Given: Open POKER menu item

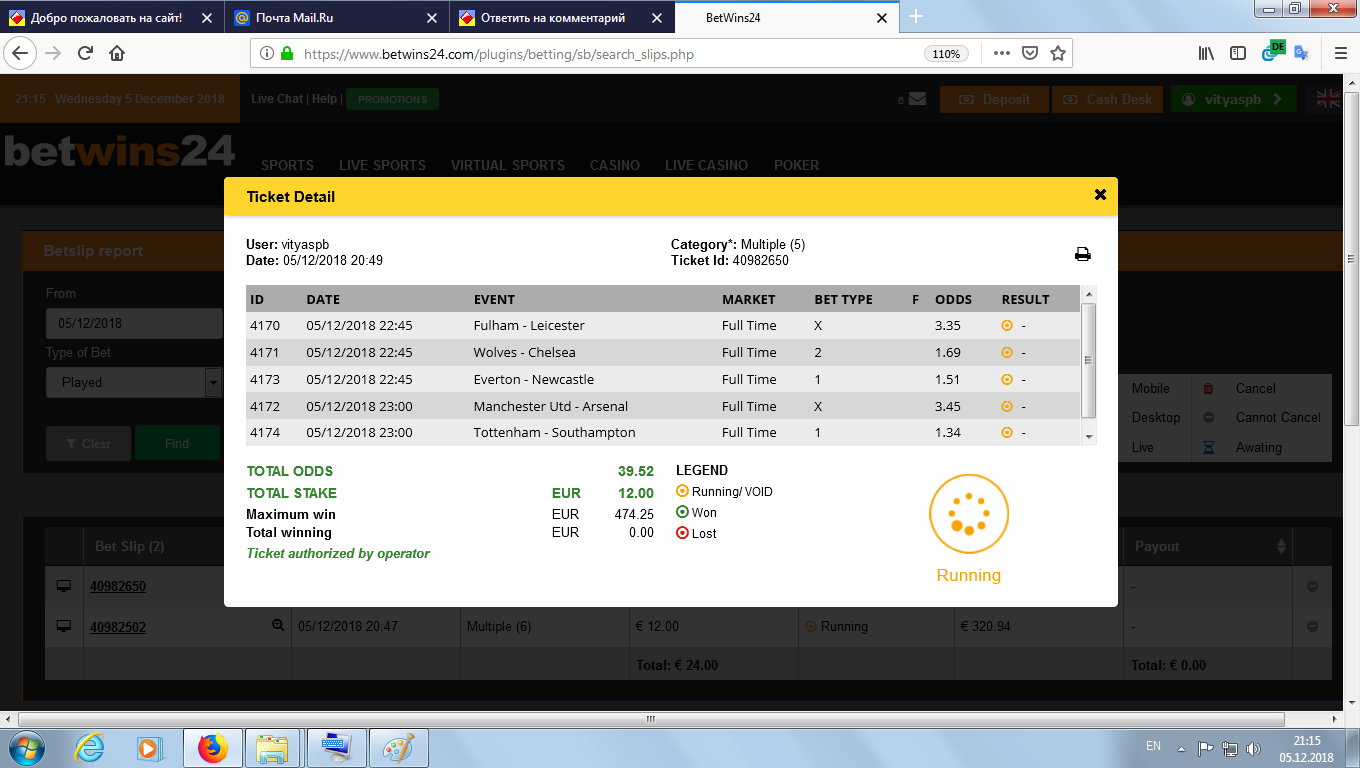Looking at the screenshot, I should click(x=796, y=165).
